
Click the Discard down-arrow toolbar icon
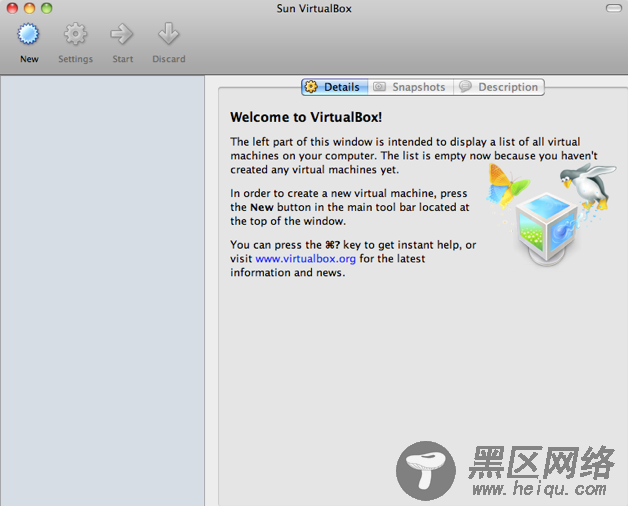coord(168,34)
